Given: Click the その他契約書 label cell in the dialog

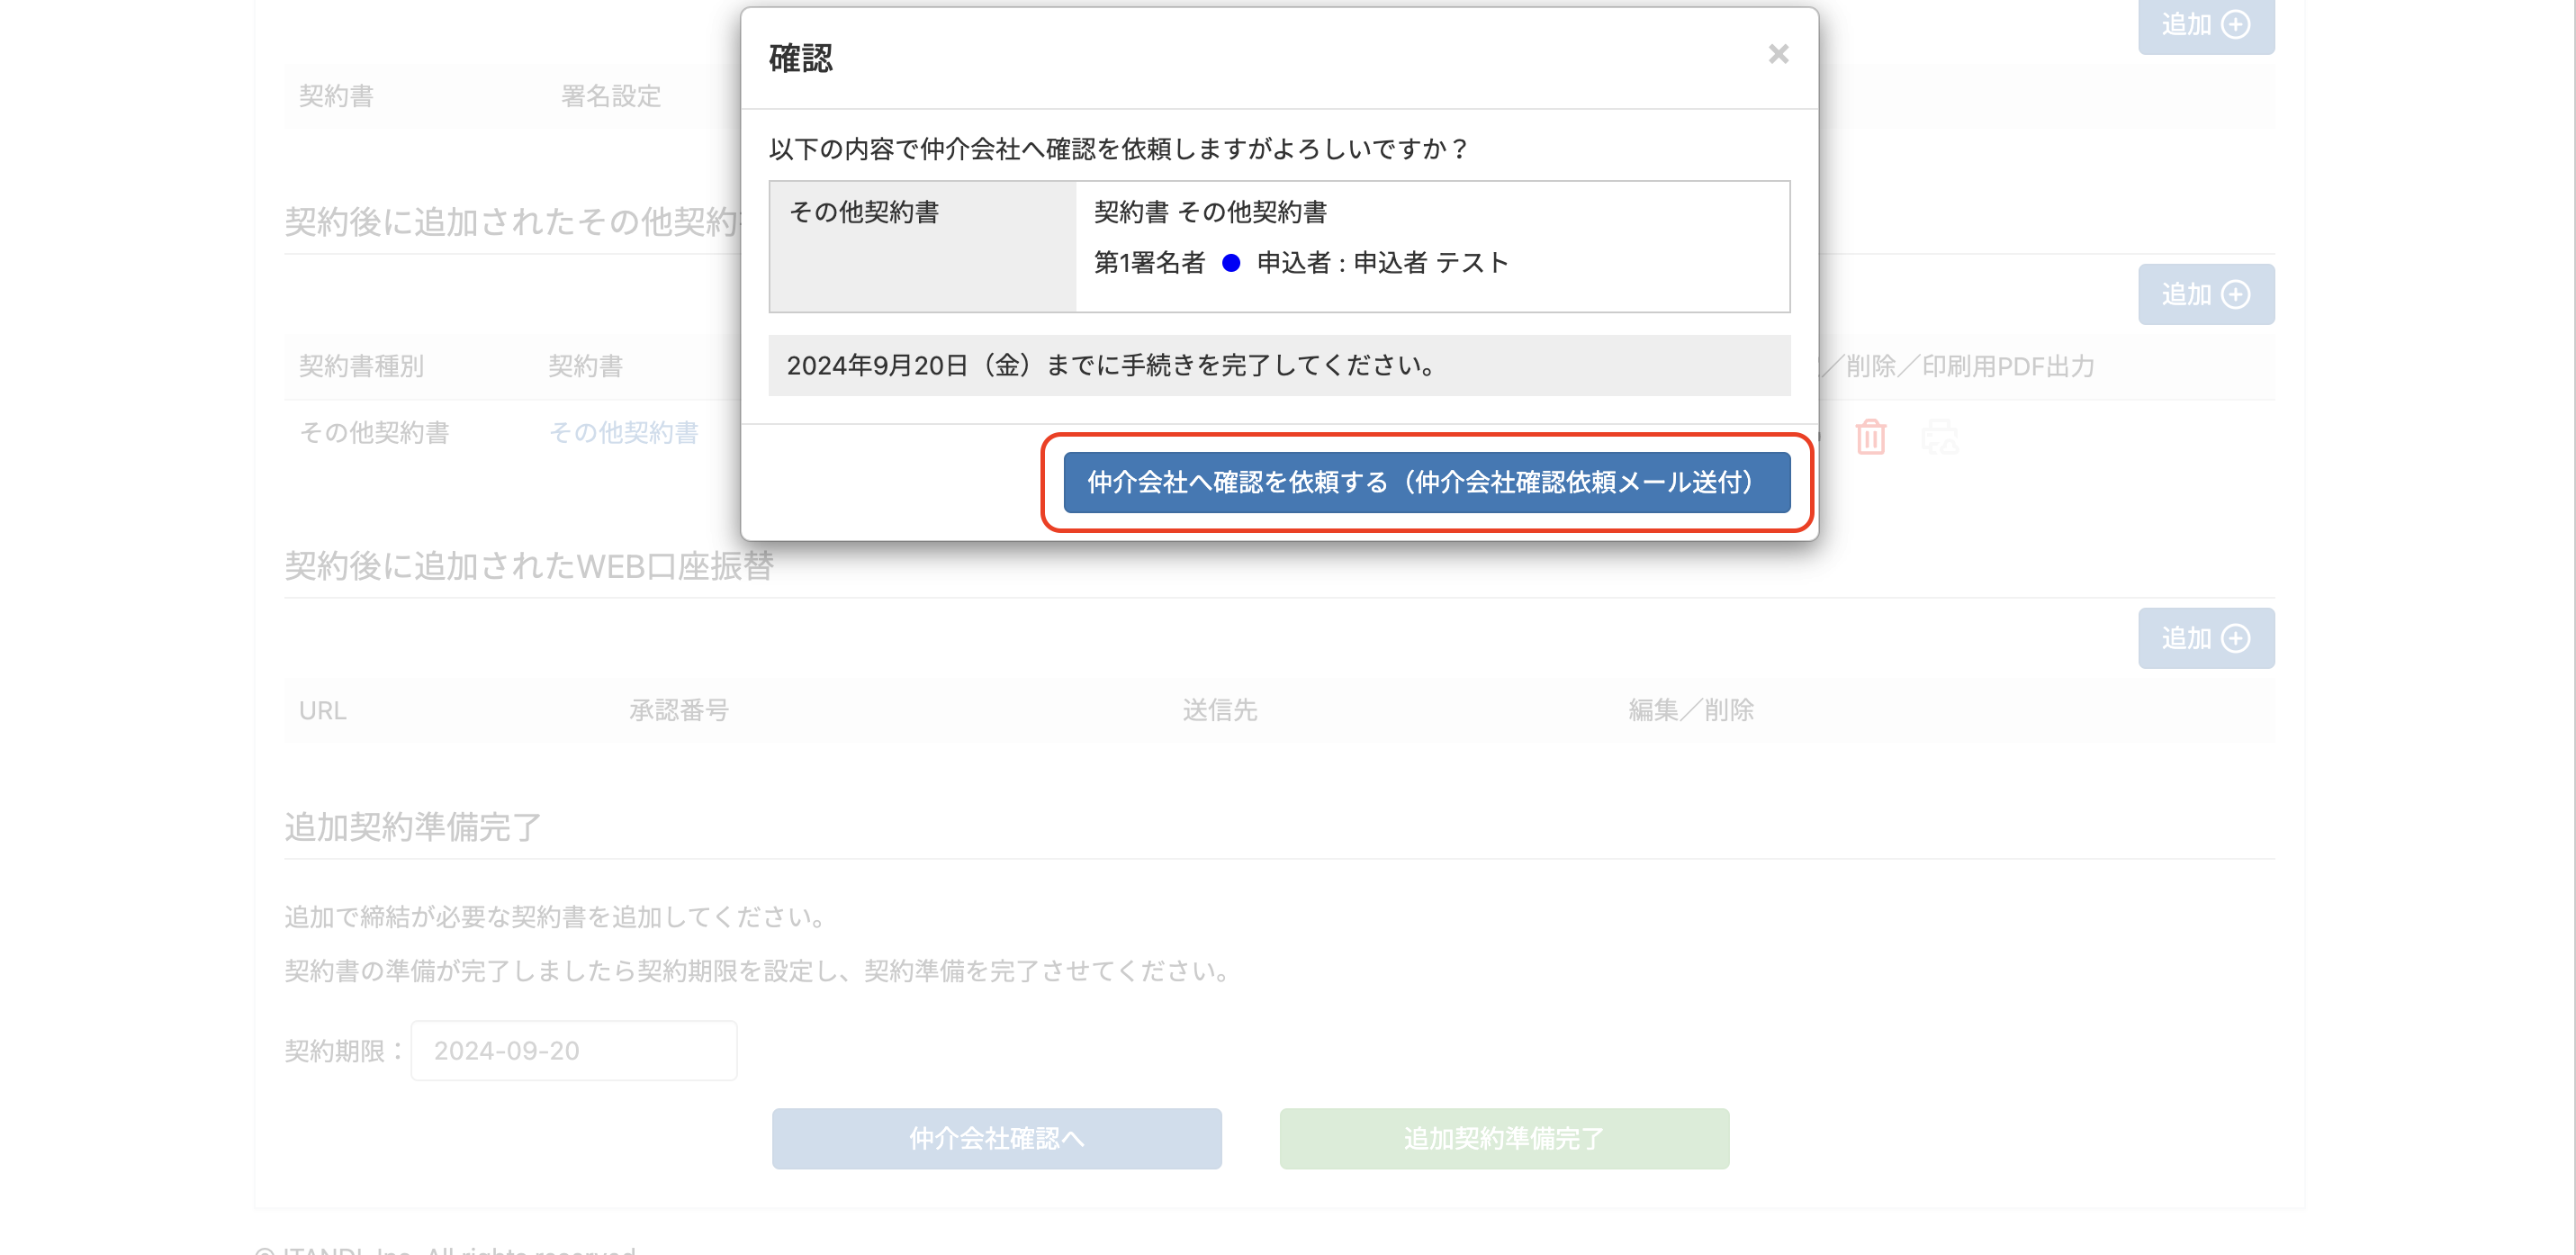Looking at the screenshot, I should pyautogui.click(x=922, y=246).
